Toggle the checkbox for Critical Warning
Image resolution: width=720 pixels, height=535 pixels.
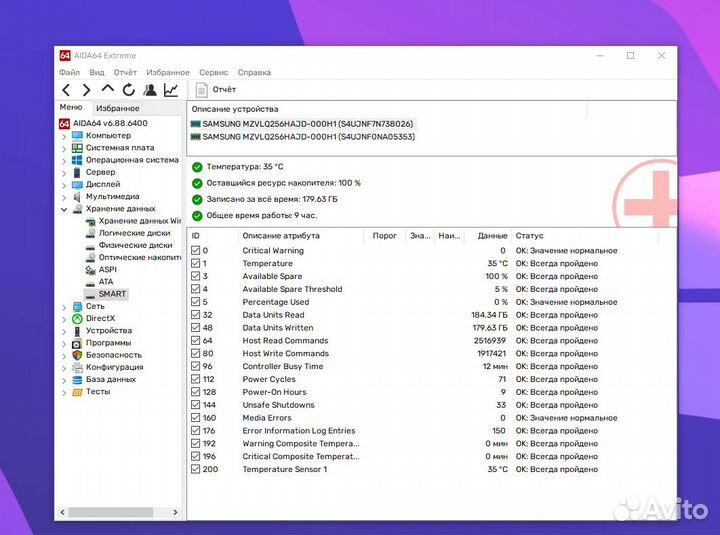pos(195,250)
